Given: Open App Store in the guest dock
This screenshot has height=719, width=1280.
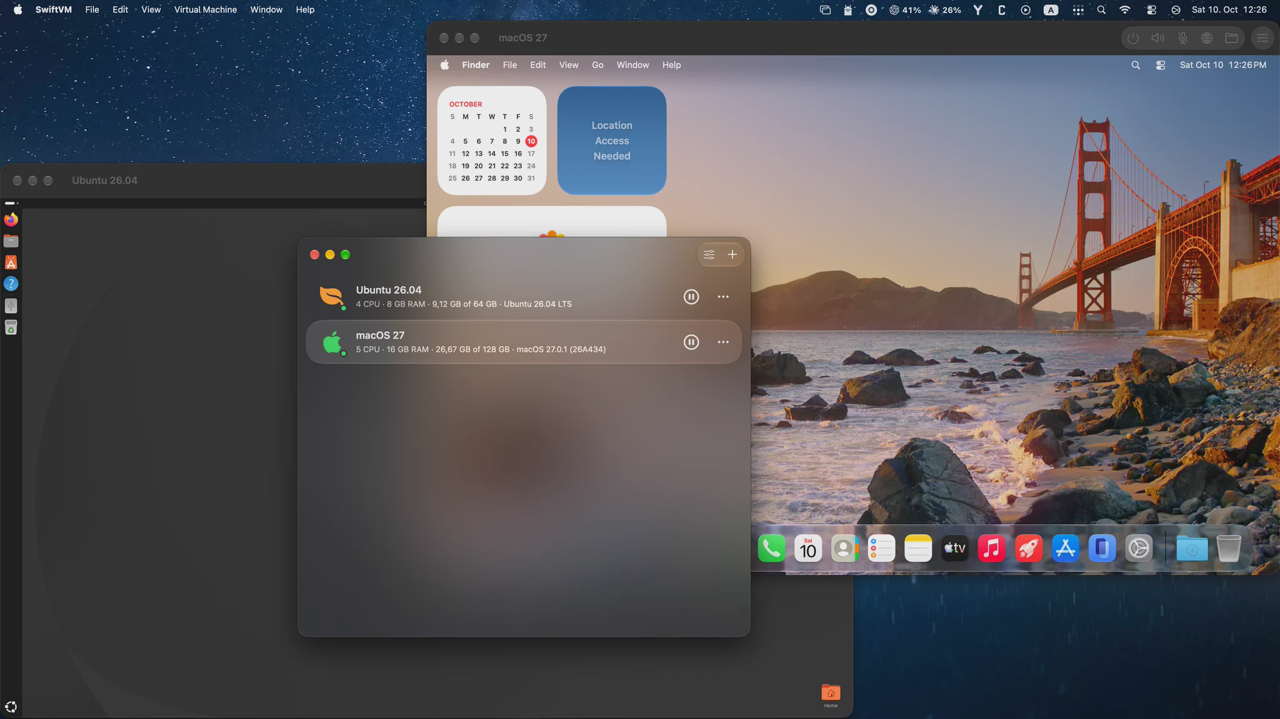Looking at the screenshot, I should tap(1065, 548).
